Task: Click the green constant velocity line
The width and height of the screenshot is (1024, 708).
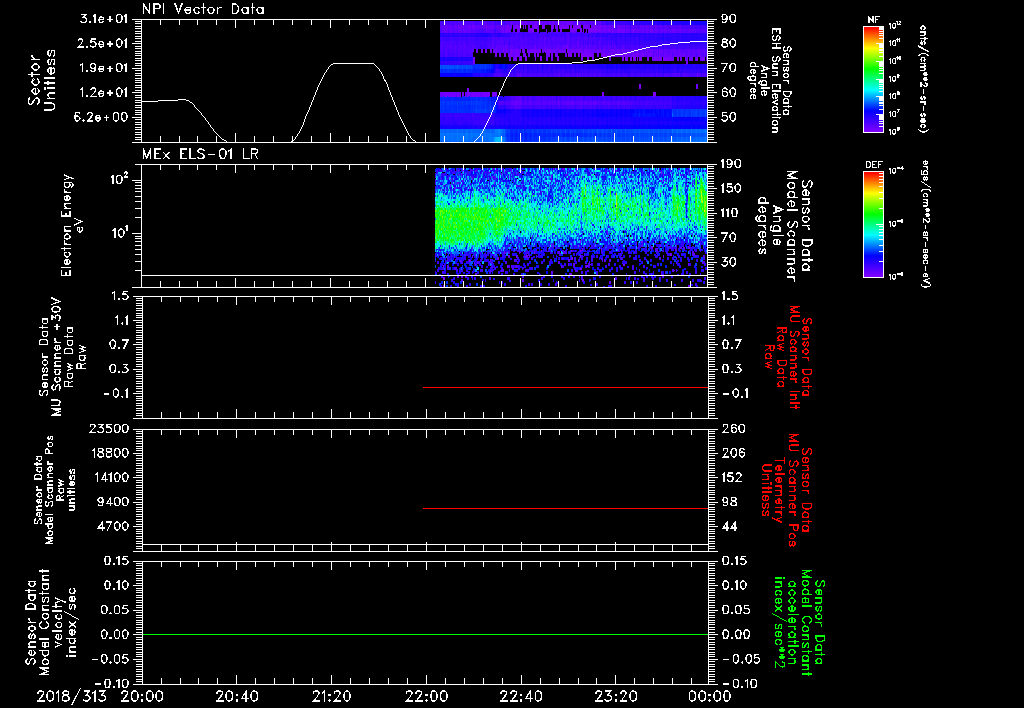Action: [x=425, y=634]
